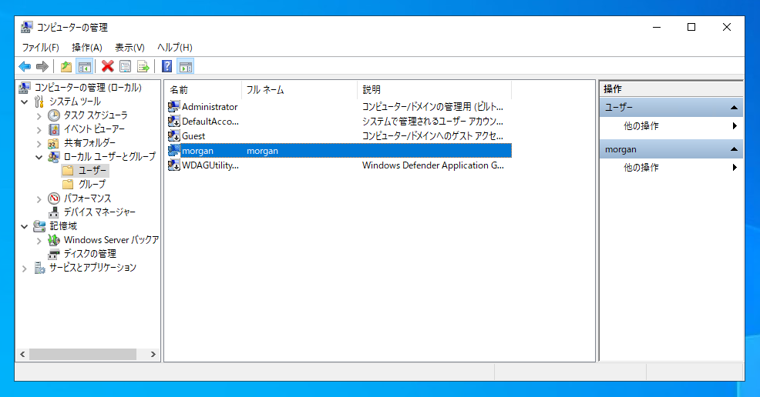Expand the タスク スケジューラ node
The image size is (760, 397).
[39, 116]
